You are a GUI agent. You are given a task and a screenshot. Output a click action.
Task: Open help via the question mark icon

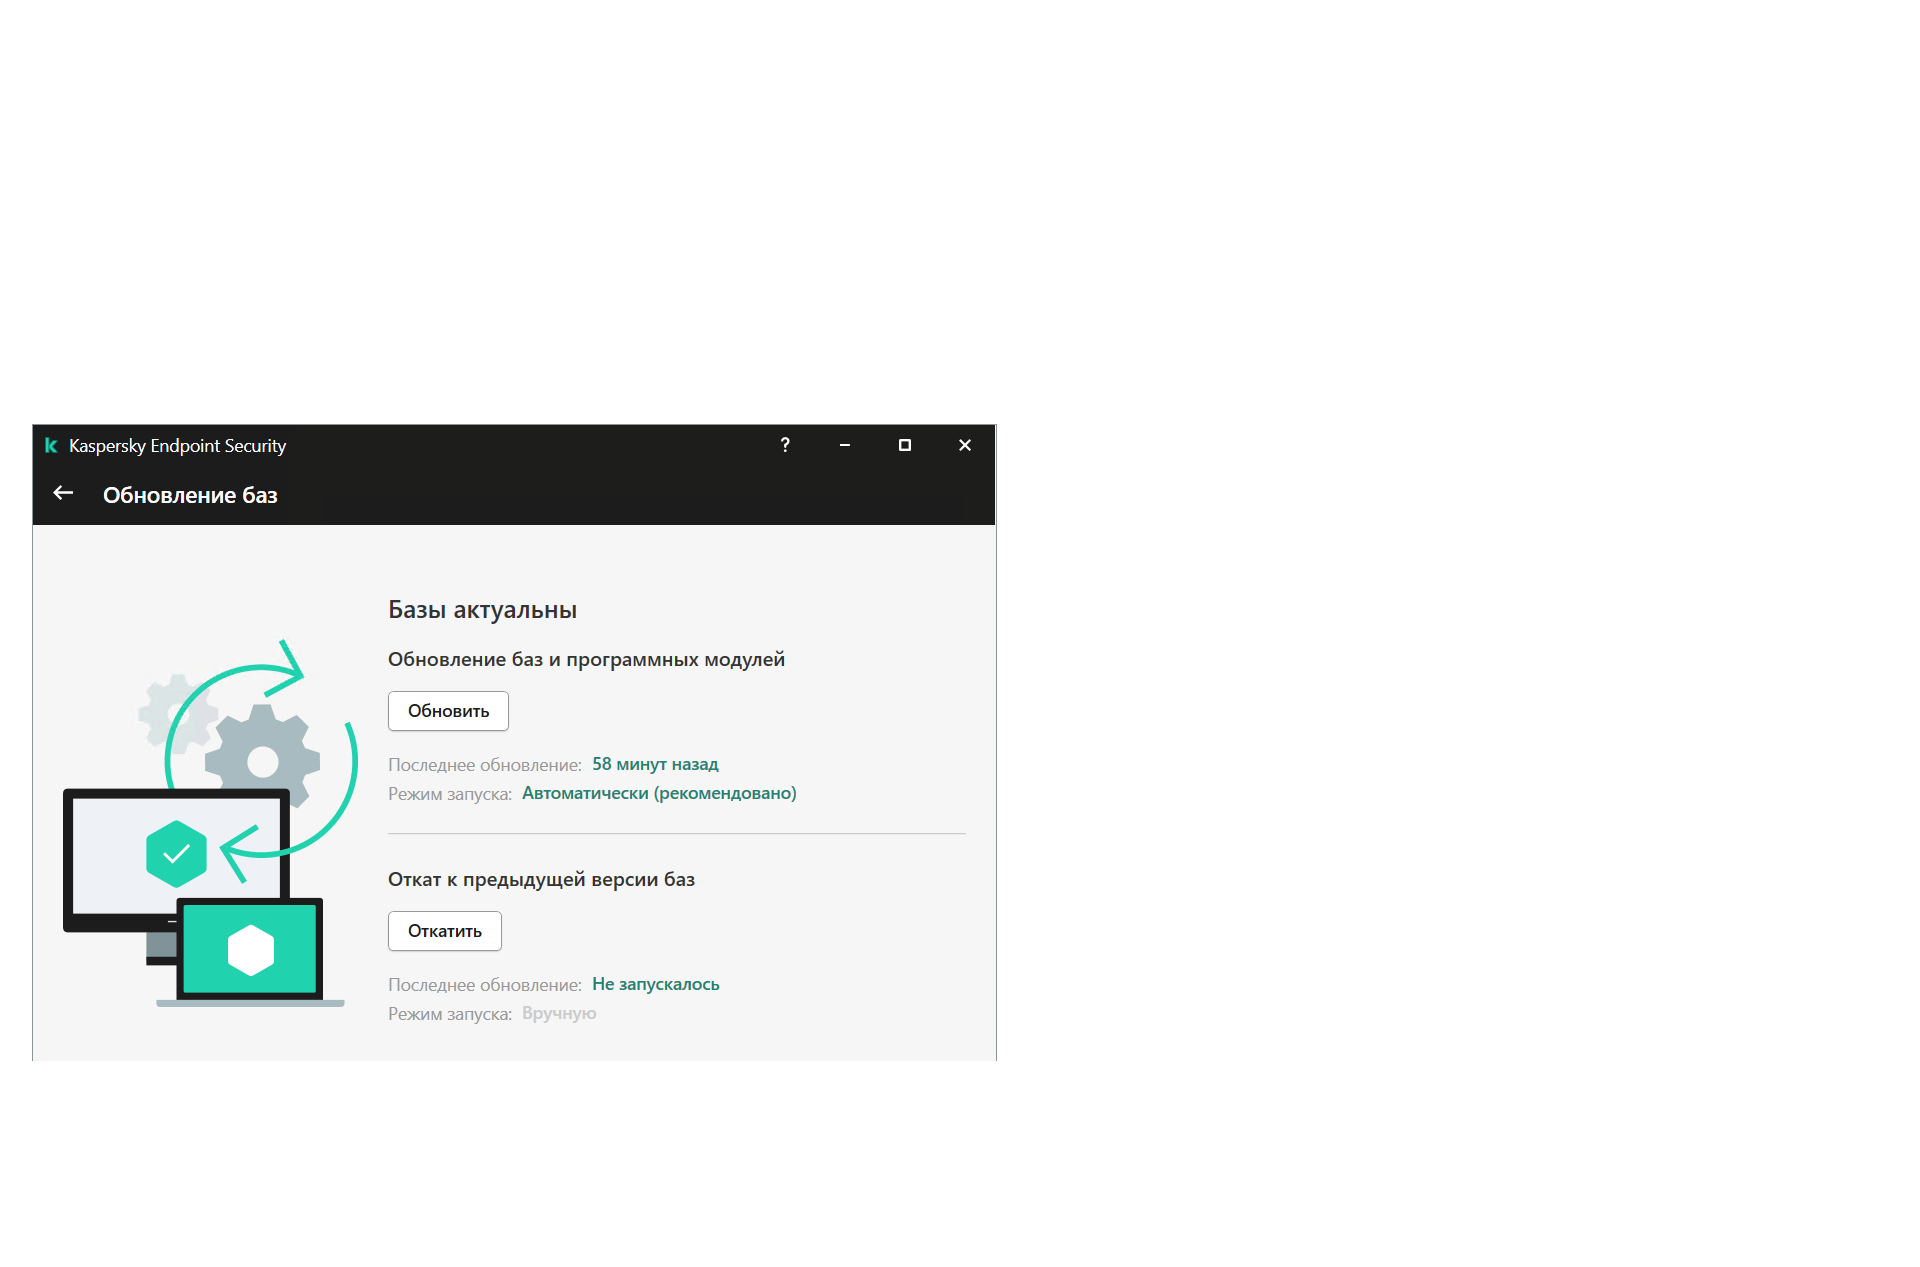785,446
